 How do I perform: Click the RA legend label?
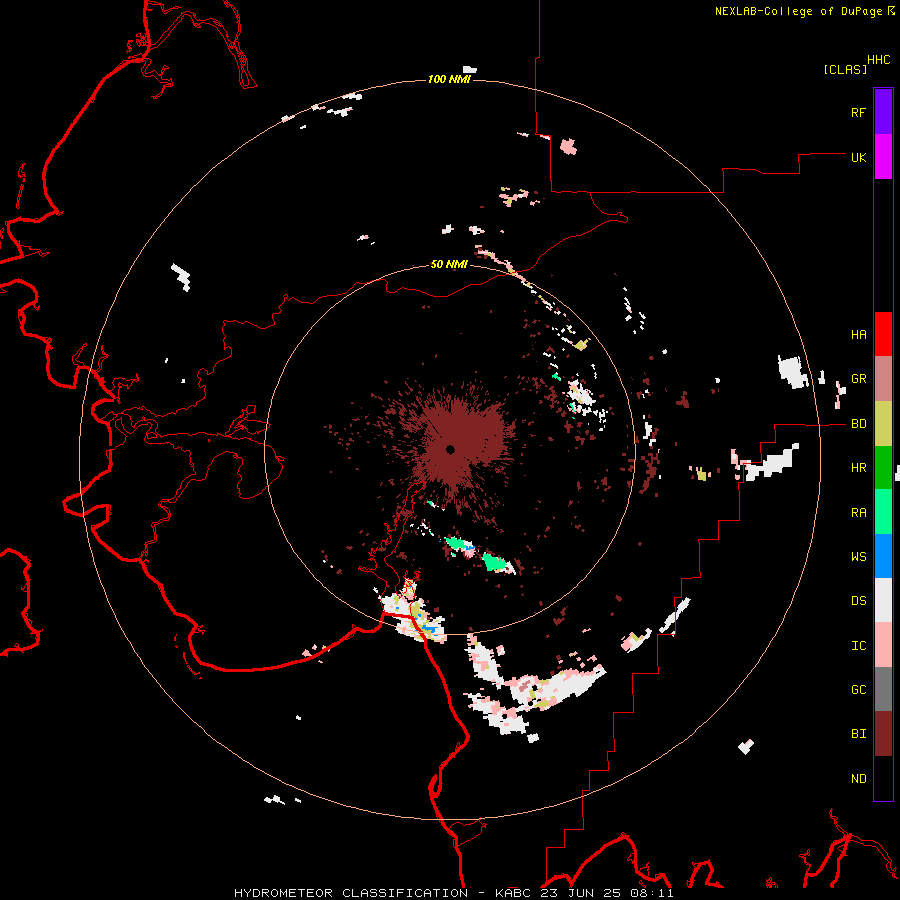click(858, 512)
